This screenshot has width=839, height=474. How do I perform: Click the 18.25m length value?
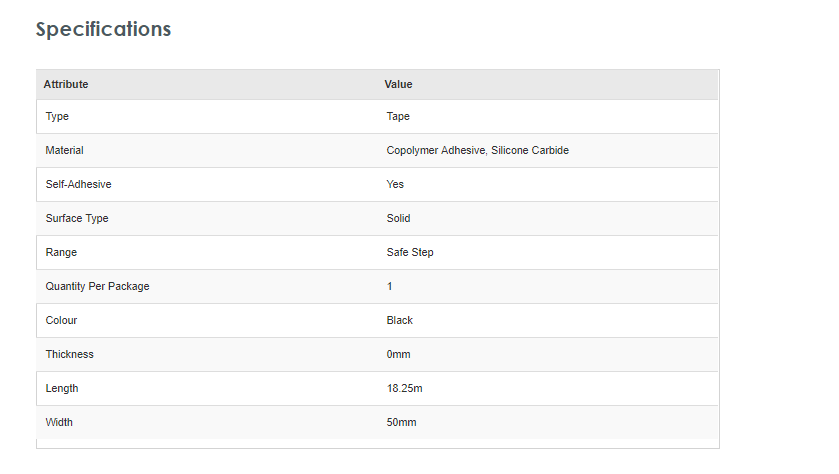coord(404,388)
